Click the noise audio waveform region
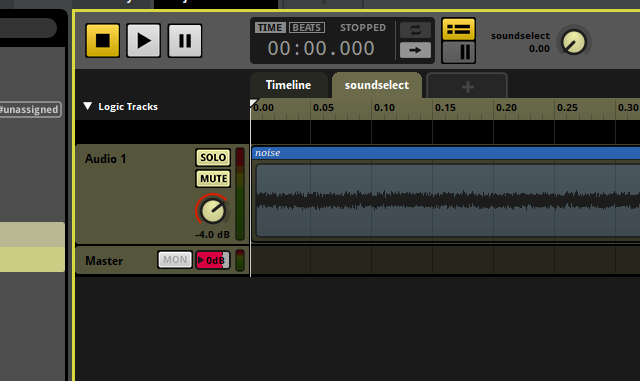Screen dimensions: 640x381 coord(448,201)
